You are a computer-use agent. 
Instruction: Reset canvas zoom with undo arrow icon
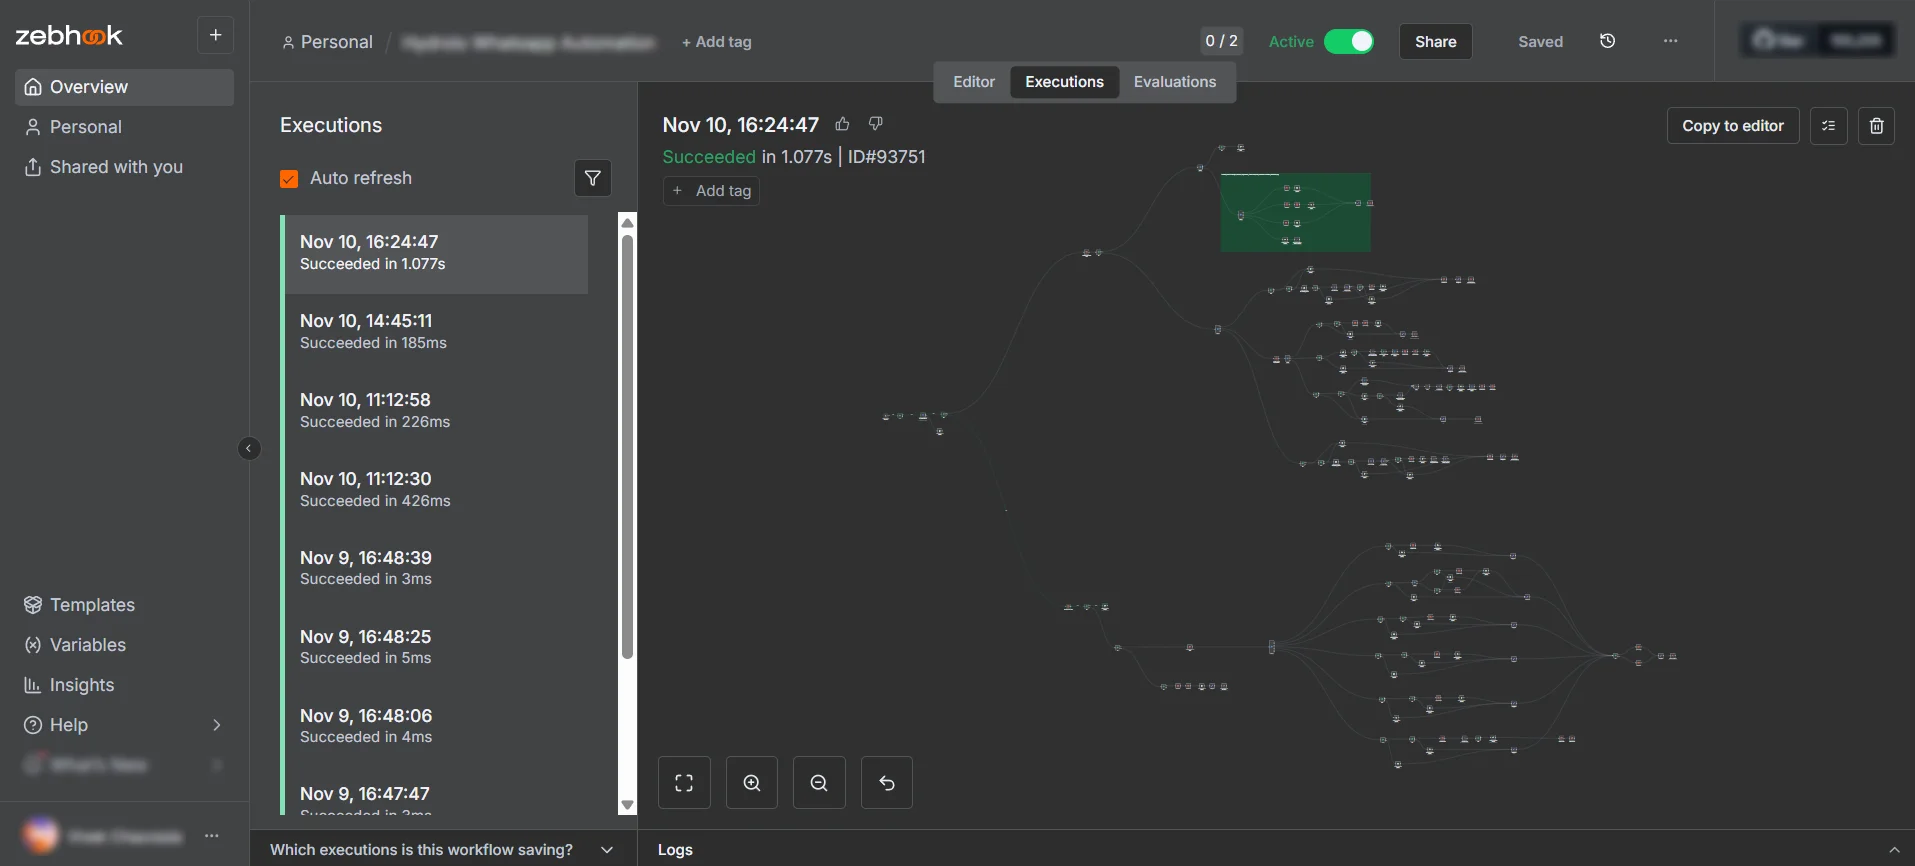[887, 783]
